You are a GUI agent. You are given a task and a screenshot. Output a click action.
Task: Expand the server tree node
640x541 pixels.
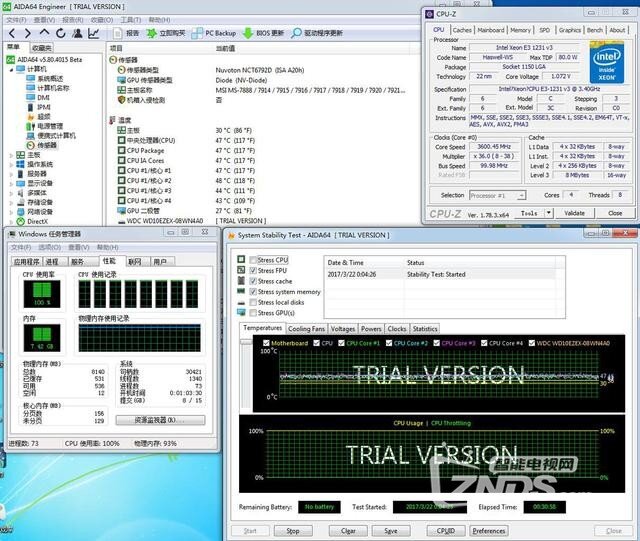(x=11, y=174)
